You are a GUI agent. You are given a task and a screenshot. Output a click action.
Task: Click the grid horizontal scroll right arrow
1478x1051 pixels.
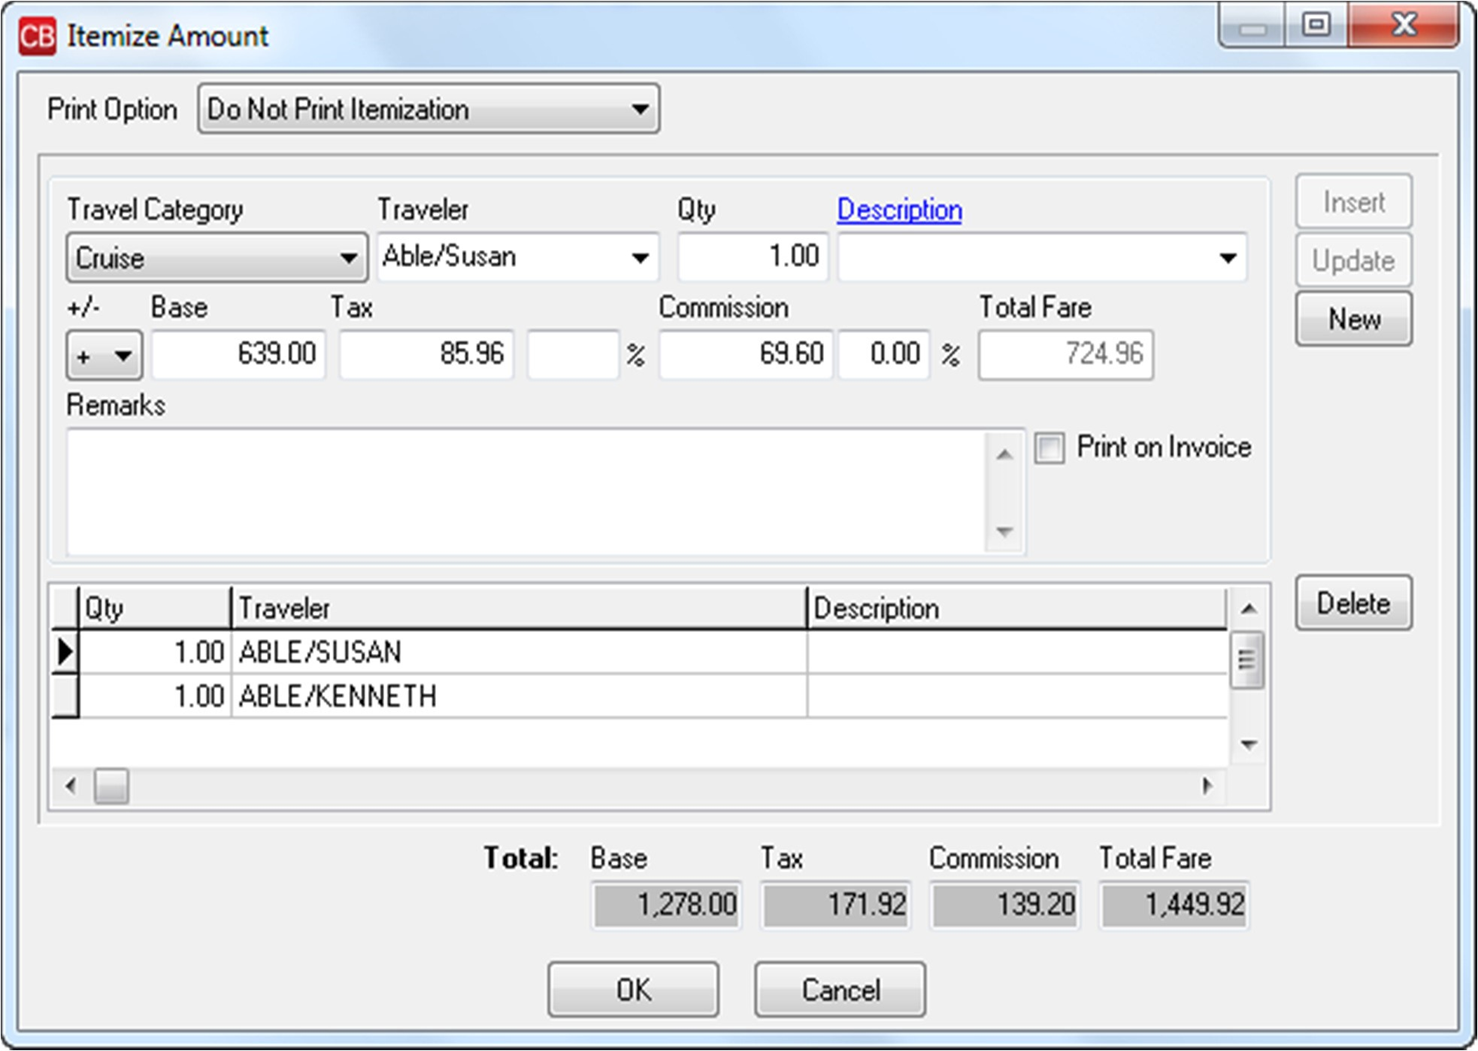(x=1208, y=786)
